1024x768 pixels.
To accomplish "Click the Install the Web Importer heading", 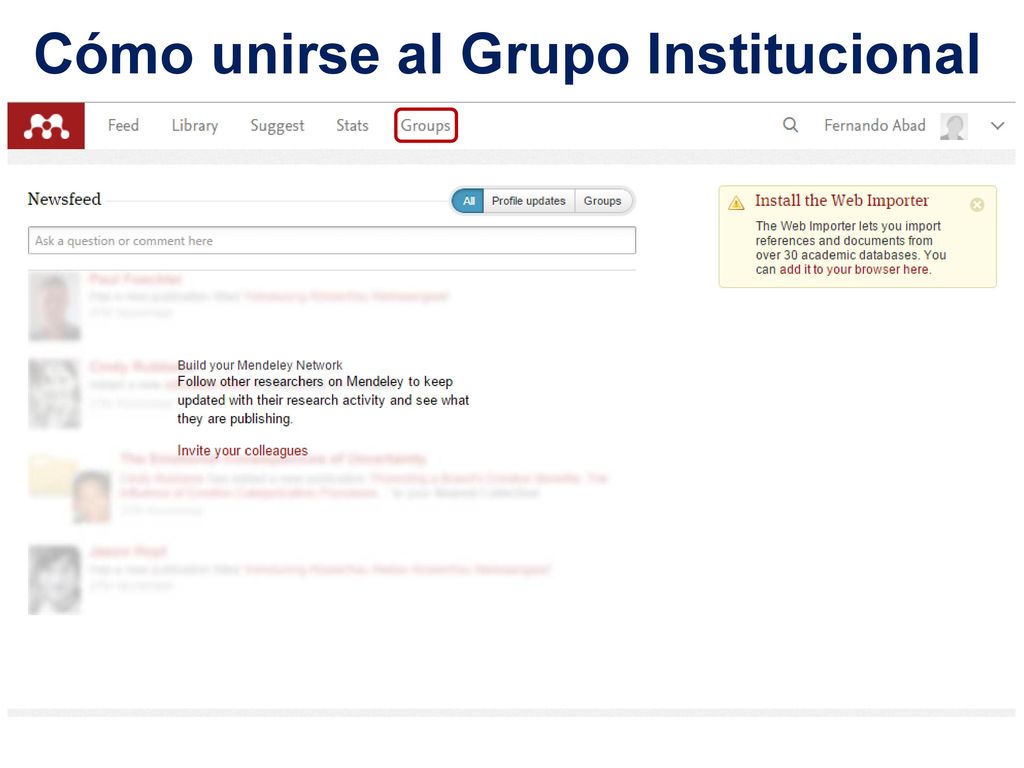I will pos(842,200).
